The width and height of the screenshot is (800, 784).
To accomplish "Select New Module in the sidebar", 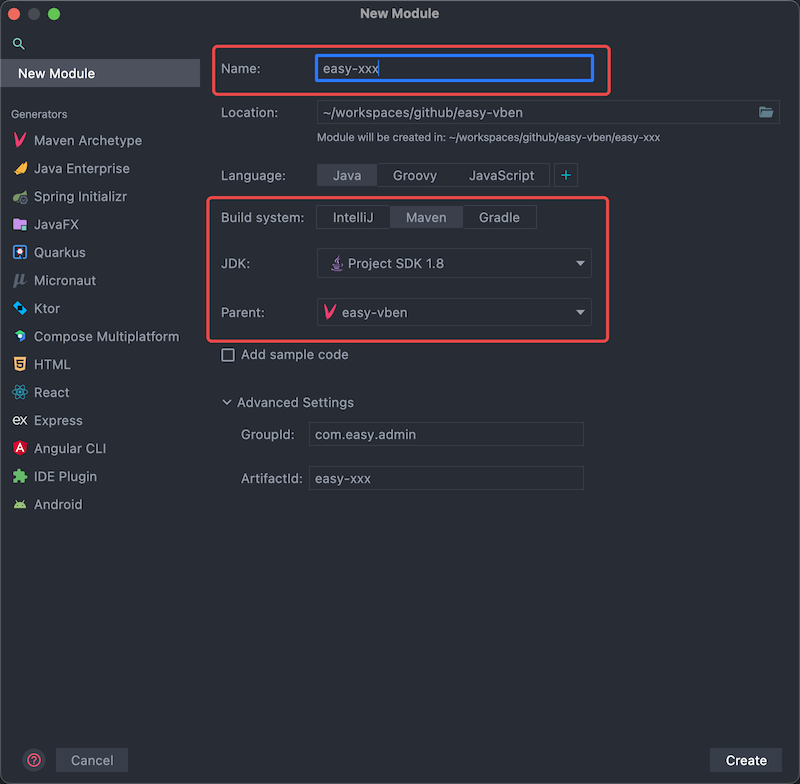I will pos(101,73).
